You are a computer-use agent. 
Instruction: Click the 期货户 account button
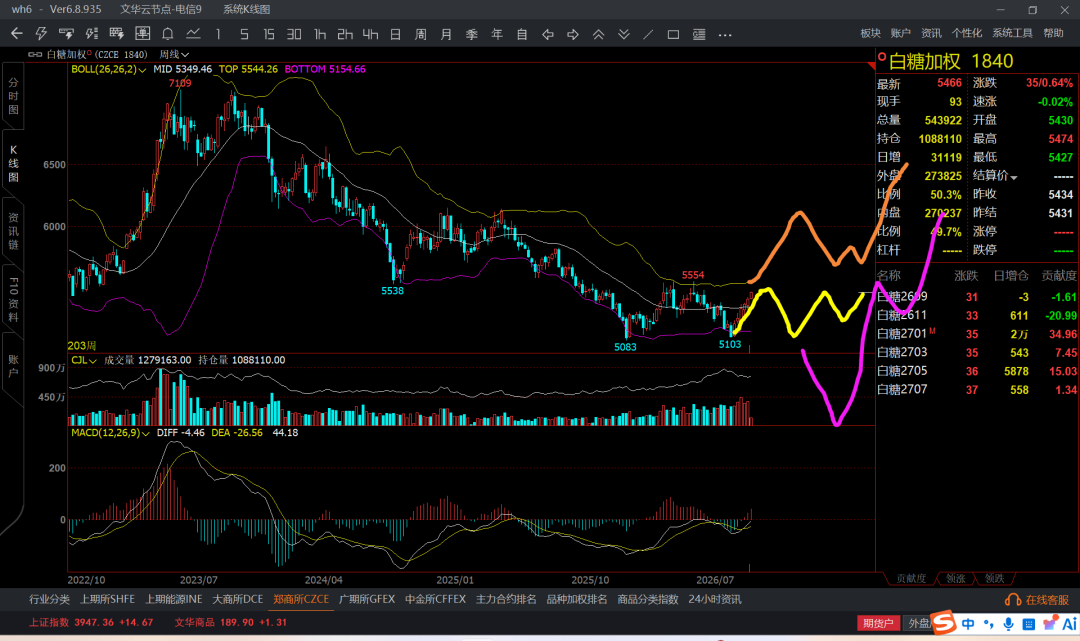click(x=878, y=623)
